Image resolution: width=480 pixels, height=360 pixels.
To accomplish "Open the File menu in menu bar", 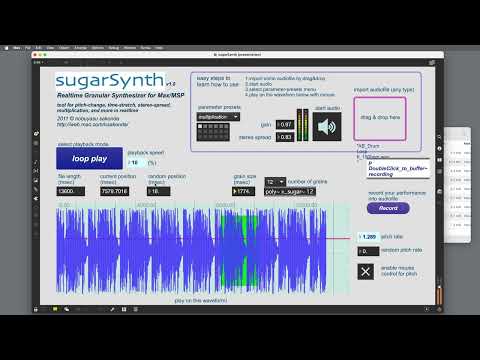I will click(28, 48).
